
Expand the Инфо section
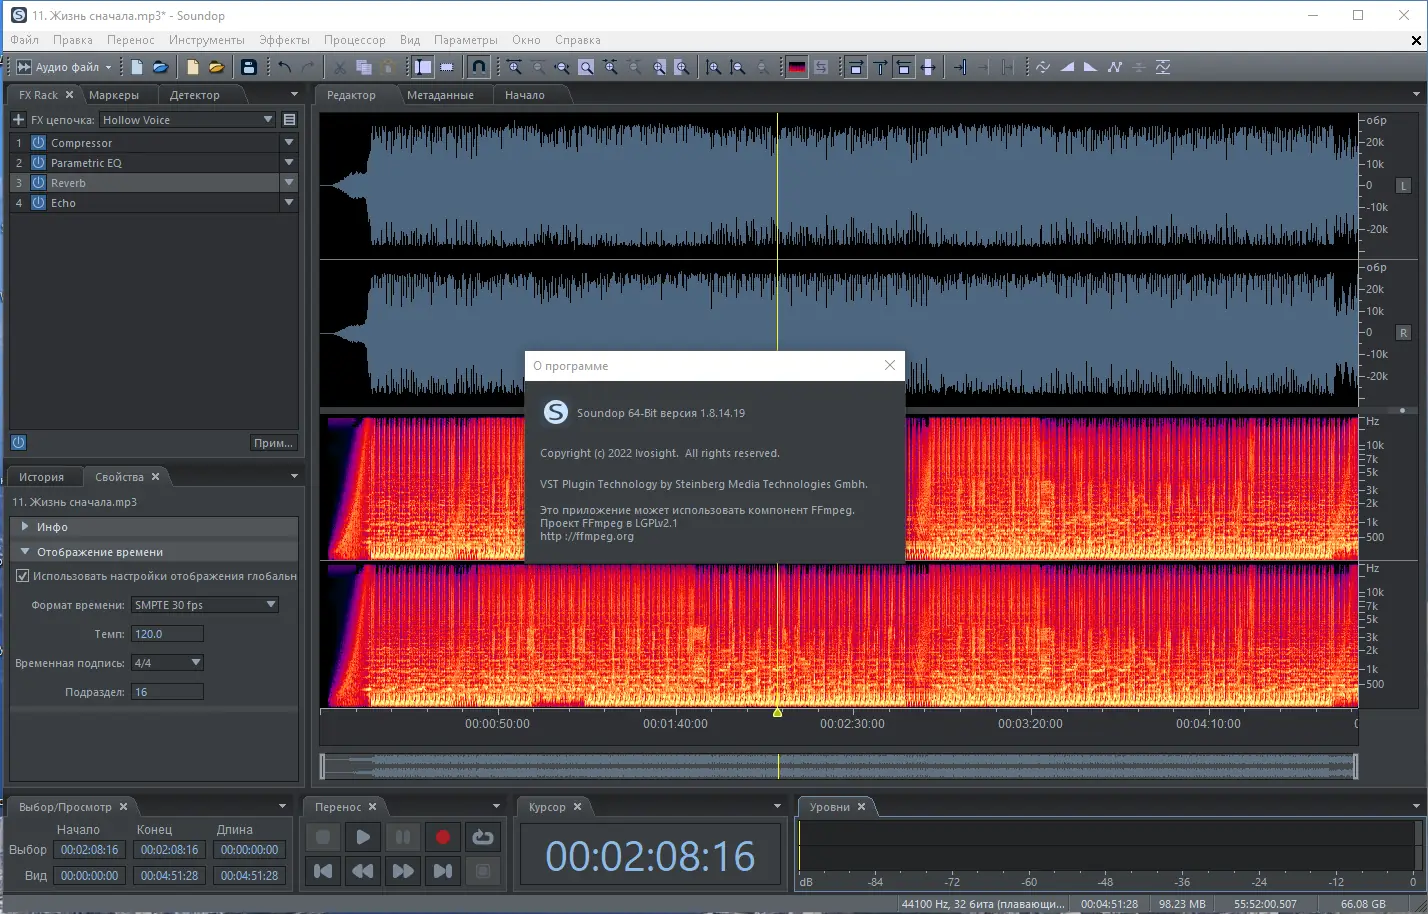pos(25,527)
